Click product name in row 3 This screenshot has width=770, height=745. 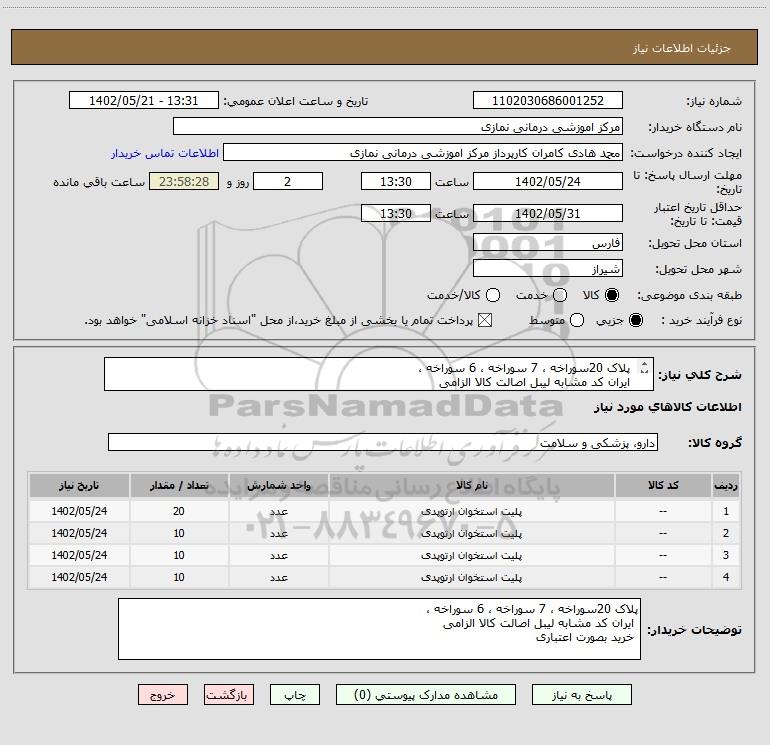471,555
